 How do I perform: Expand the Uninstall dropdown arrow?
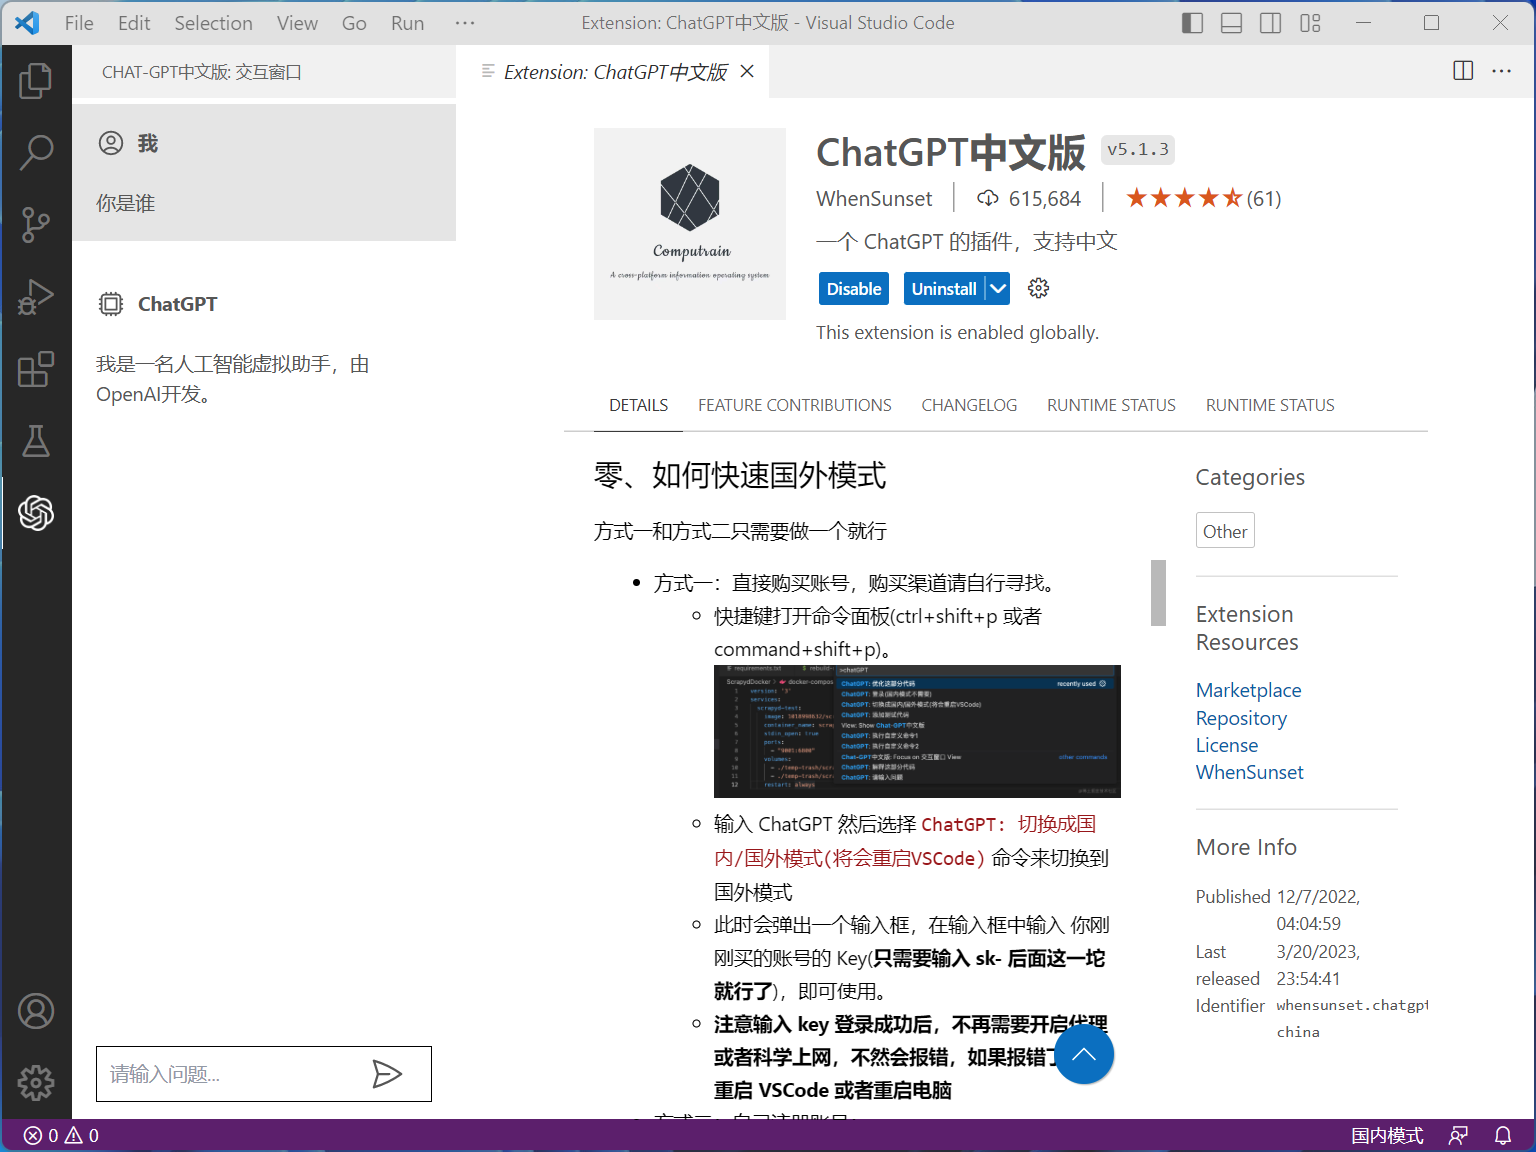click(998, 289)
